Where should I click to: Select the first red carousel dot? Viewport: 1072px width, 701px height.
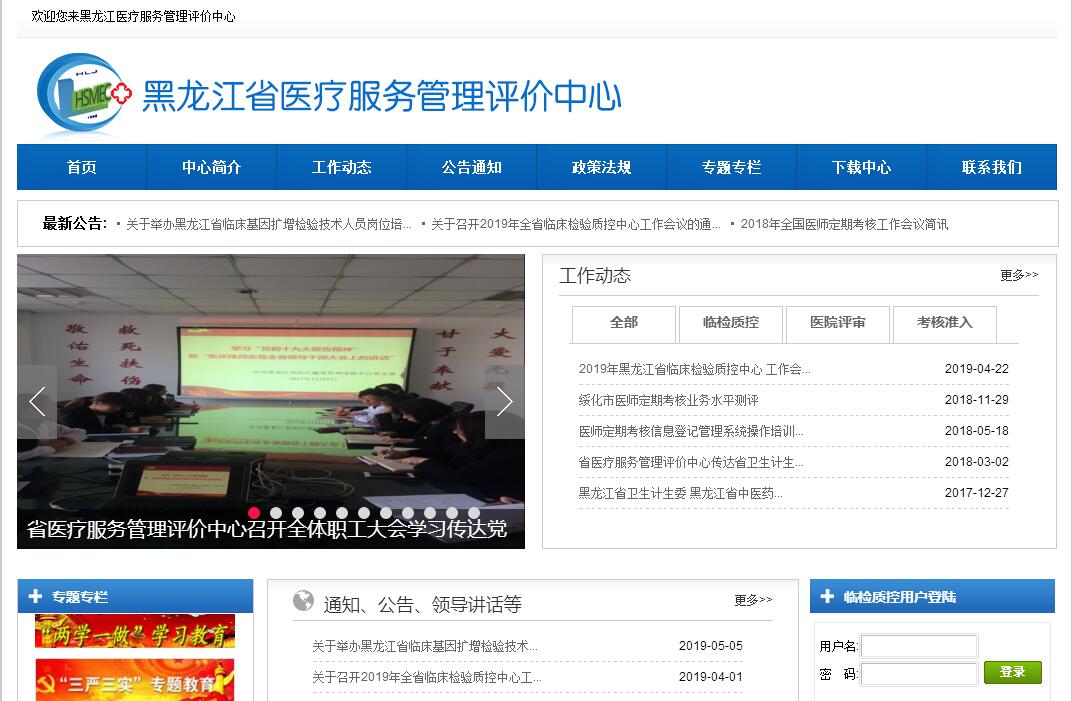tap(254, 513)
